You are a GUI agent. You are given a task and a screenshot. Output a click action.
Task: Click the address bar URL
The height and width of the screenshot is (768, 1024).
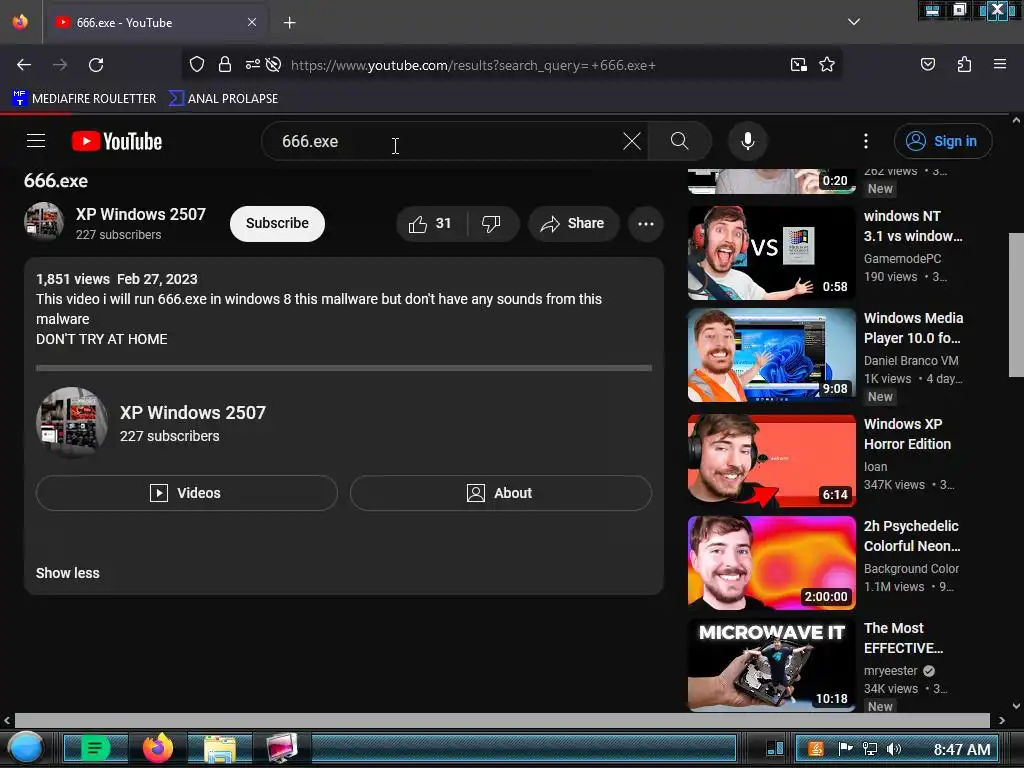point(473,65)
